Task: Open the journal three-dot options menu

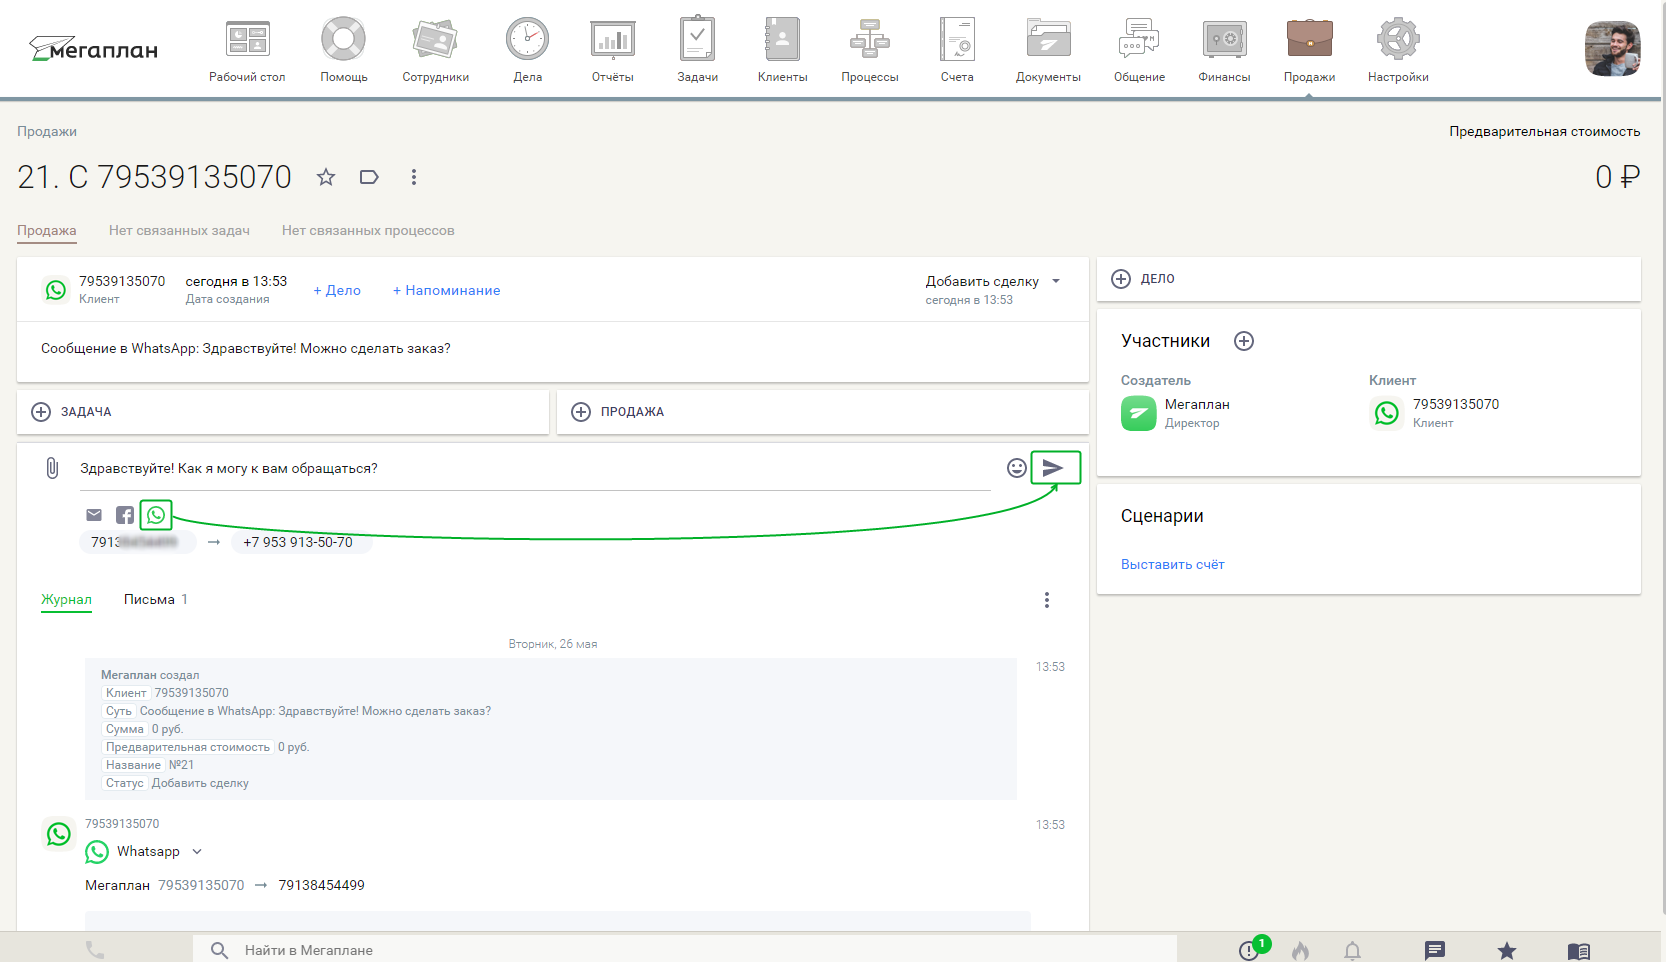Action: 1047,600
